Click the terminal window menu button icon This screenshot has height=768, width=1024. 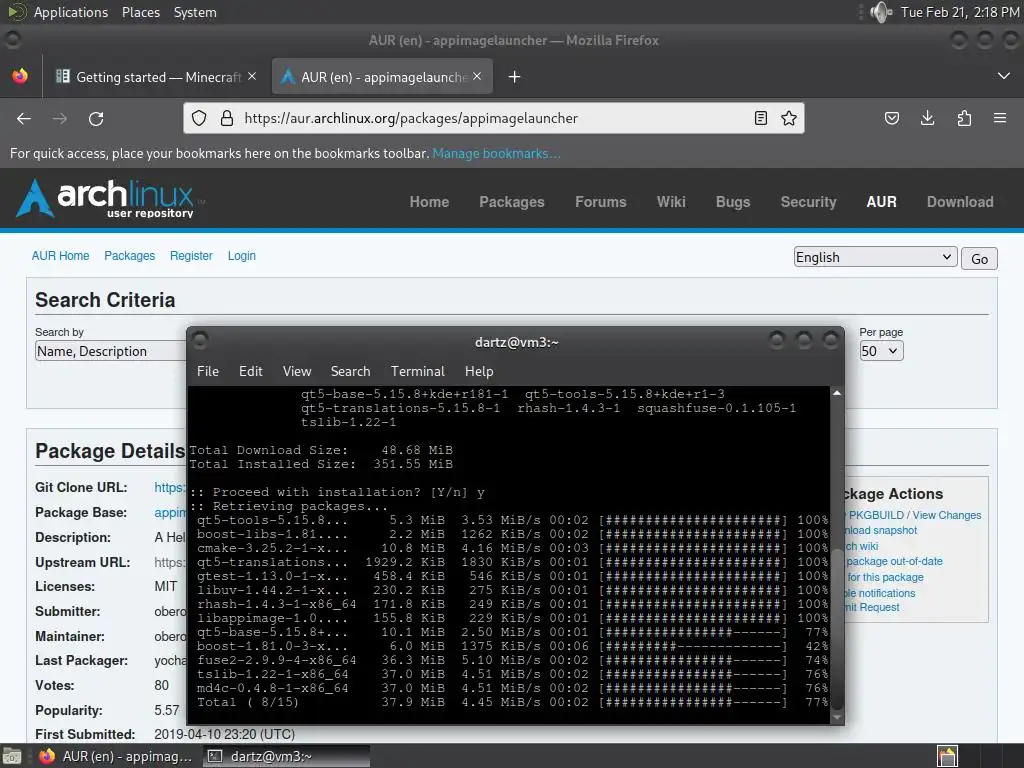pyautogui.click(x=200, y=340)
